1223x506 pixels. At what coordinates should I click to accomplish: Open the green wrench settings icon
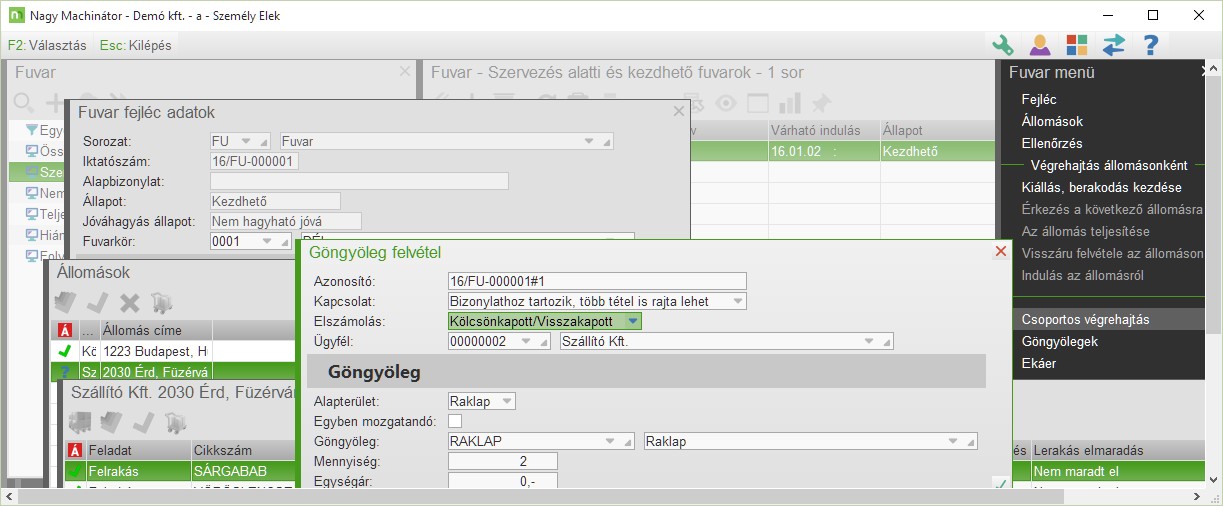tap(1003, 45)
